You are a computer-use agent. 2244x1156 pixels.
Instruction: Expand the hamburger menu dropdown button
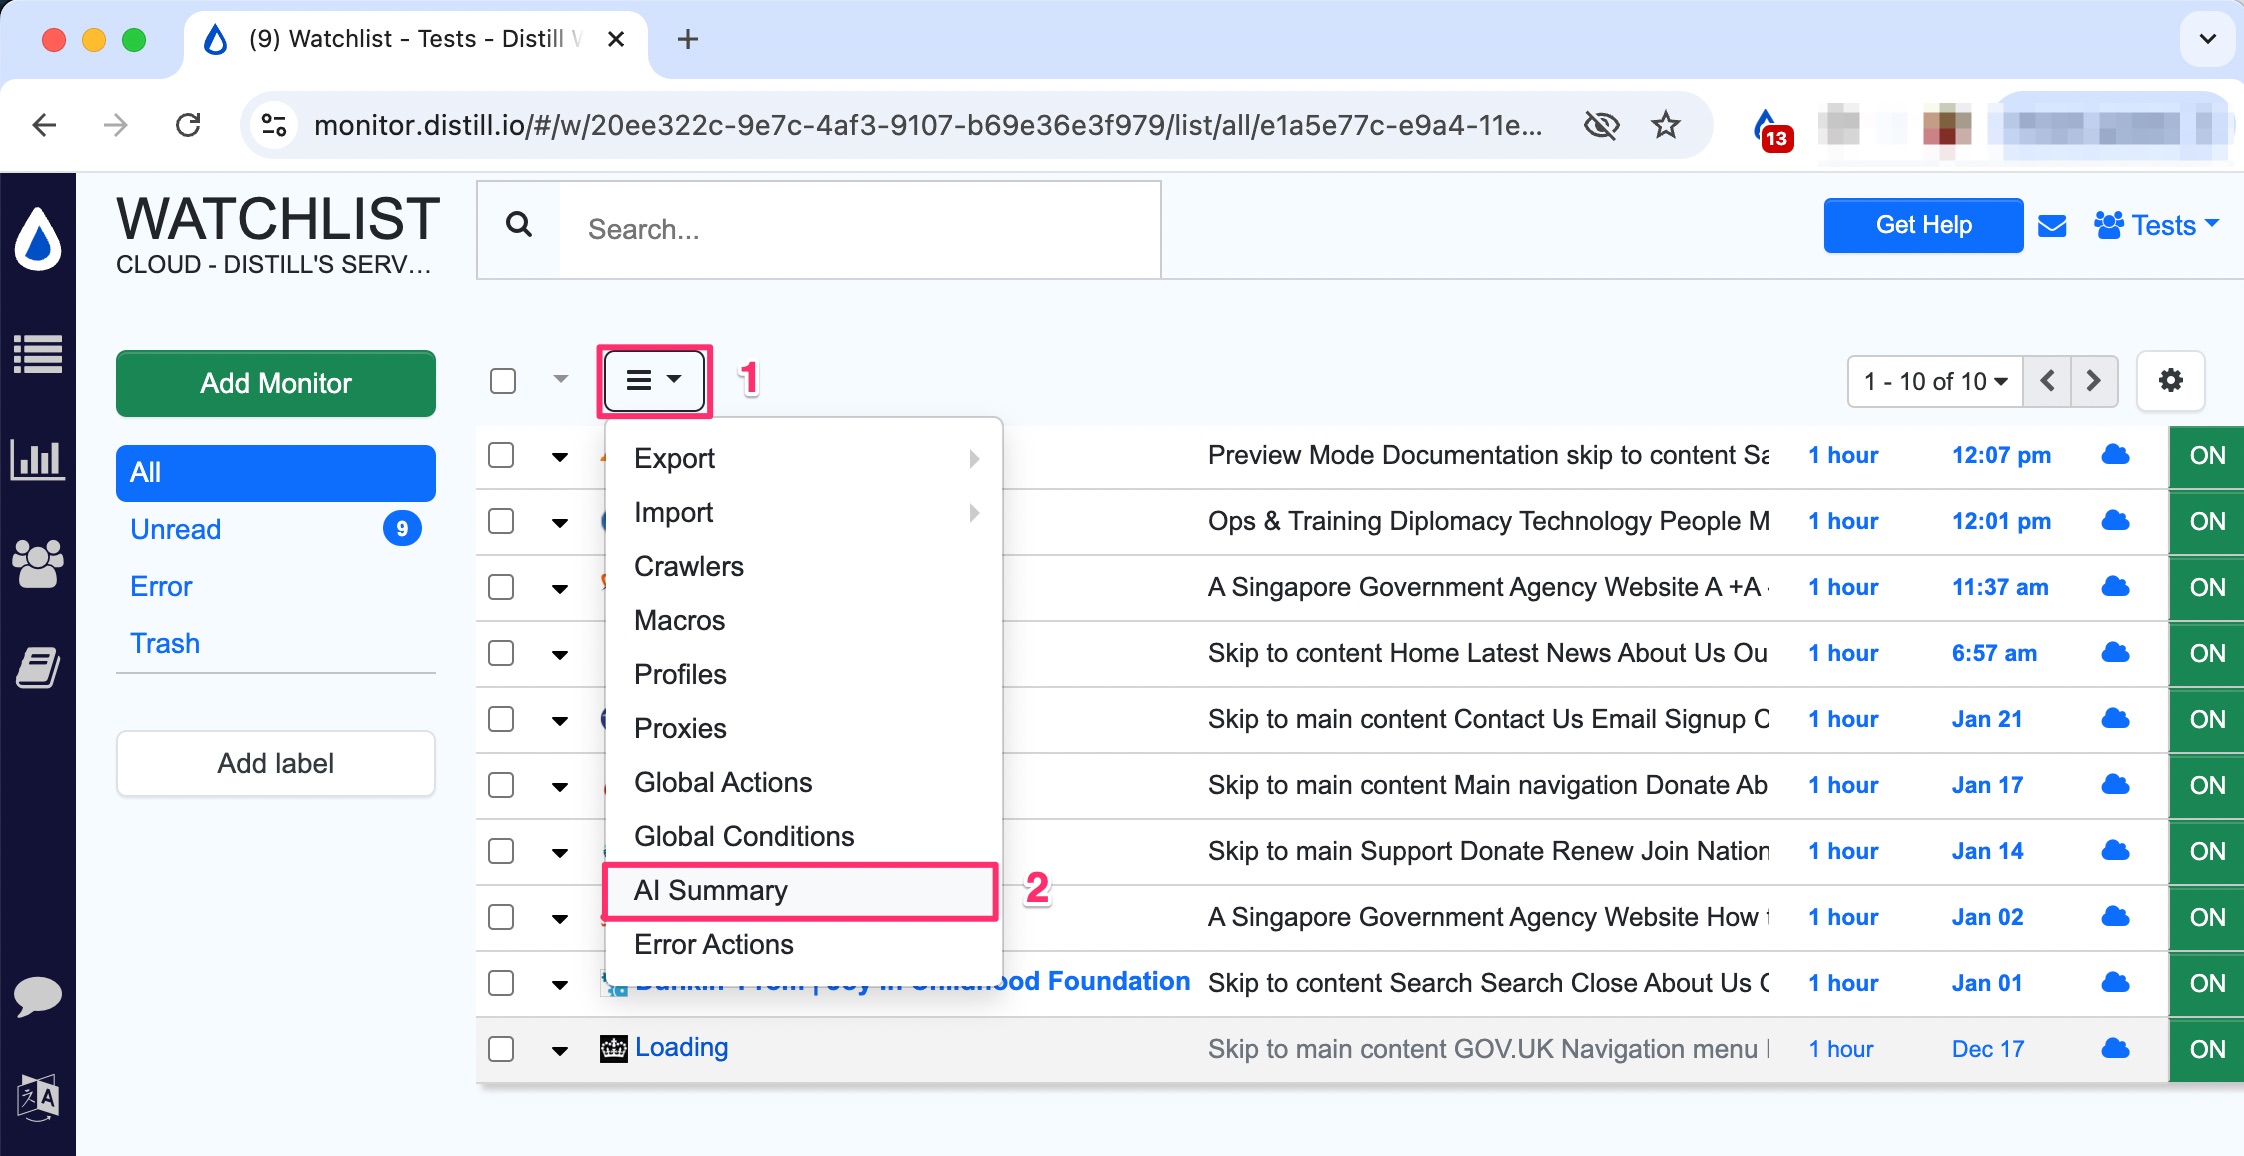(653, 380)
